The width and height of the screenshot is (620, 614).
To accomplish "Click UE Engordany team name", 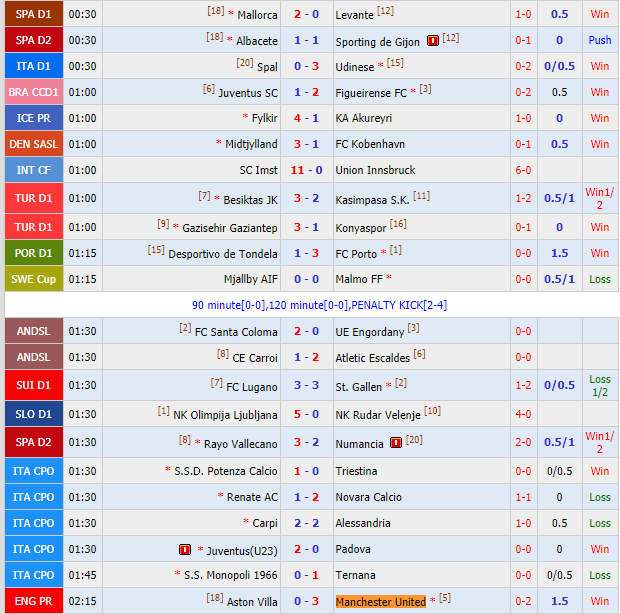I will point(370,333).
